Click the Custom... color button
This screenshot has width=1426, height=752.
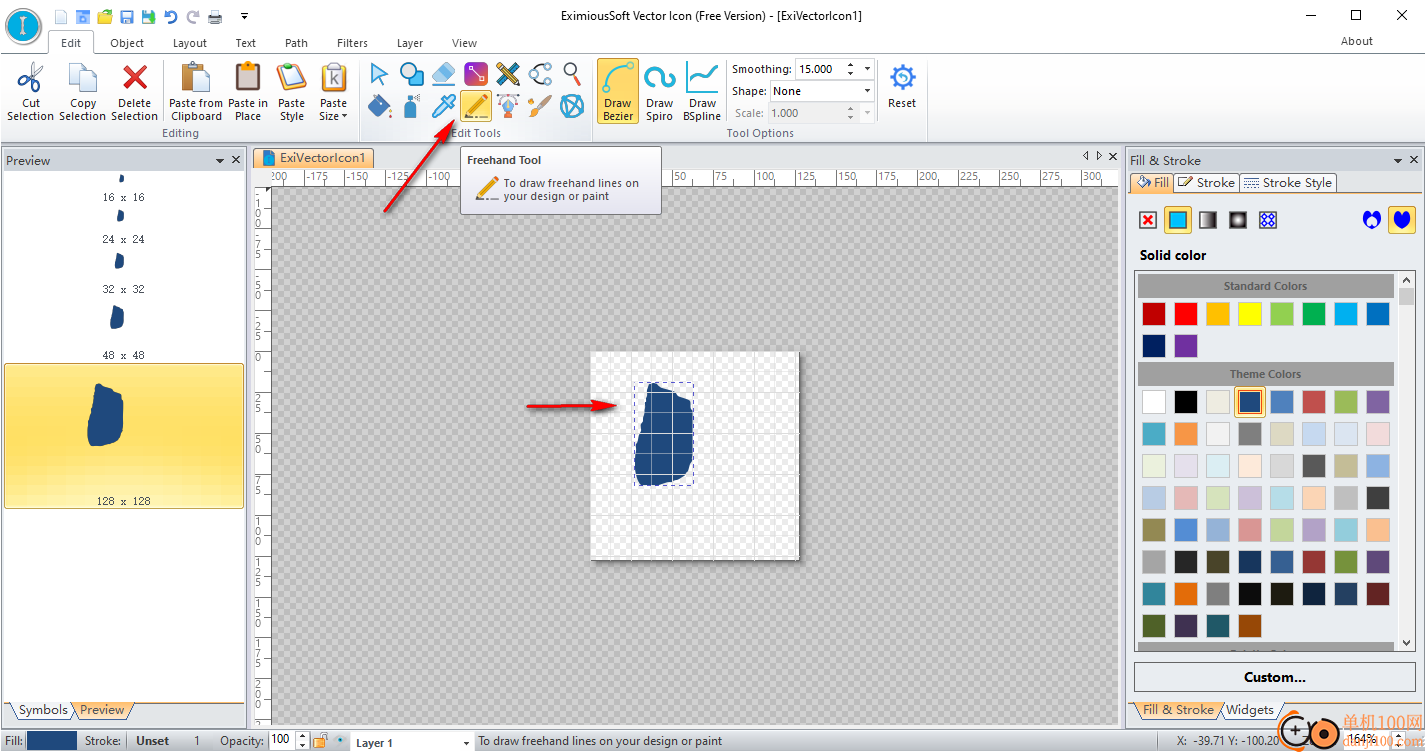click(x=1275, y=677)
